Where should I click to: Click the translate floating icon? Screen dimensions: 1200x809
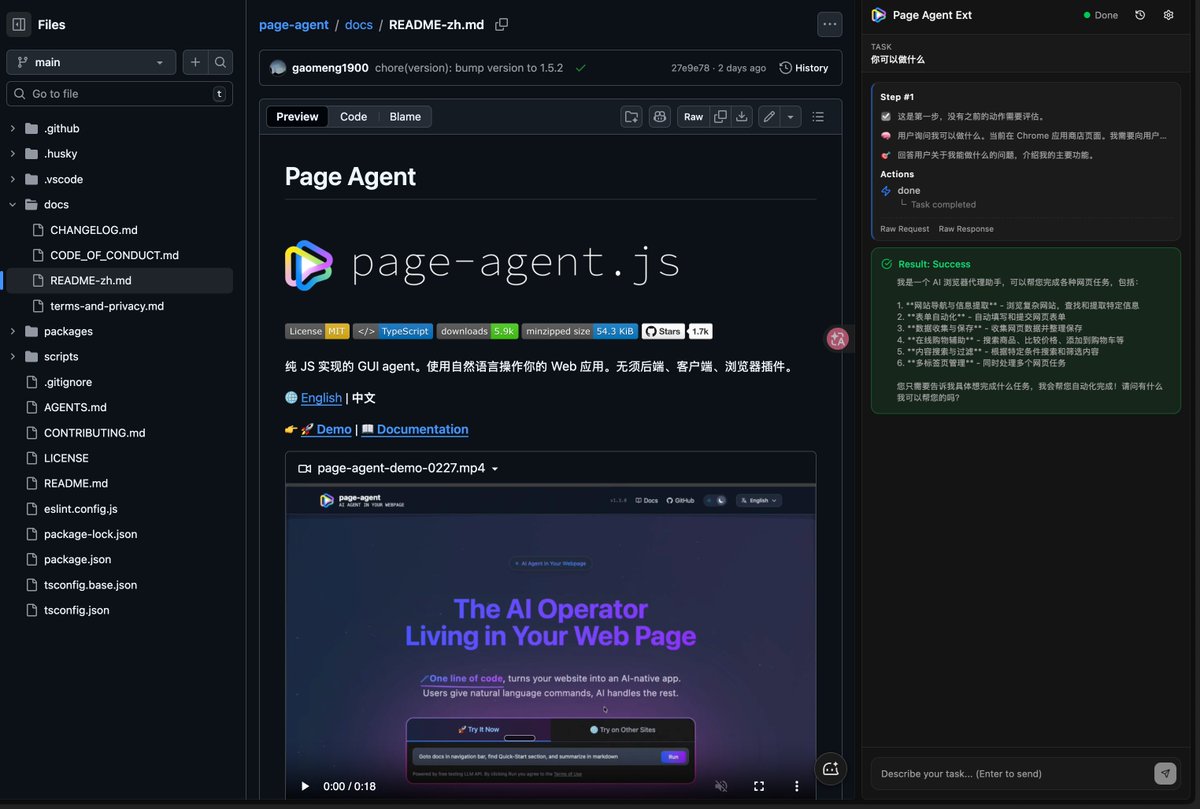tap(838, 339)
